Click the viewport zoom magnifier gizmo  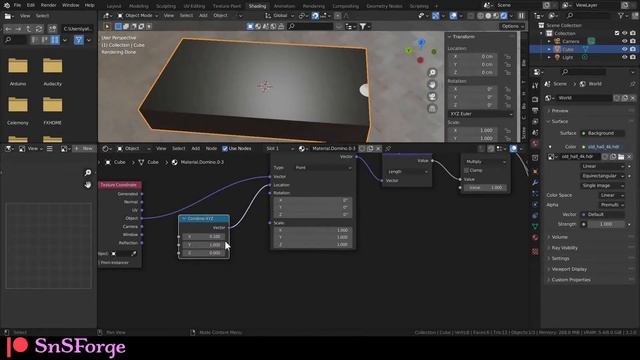[x=432, y=73]
